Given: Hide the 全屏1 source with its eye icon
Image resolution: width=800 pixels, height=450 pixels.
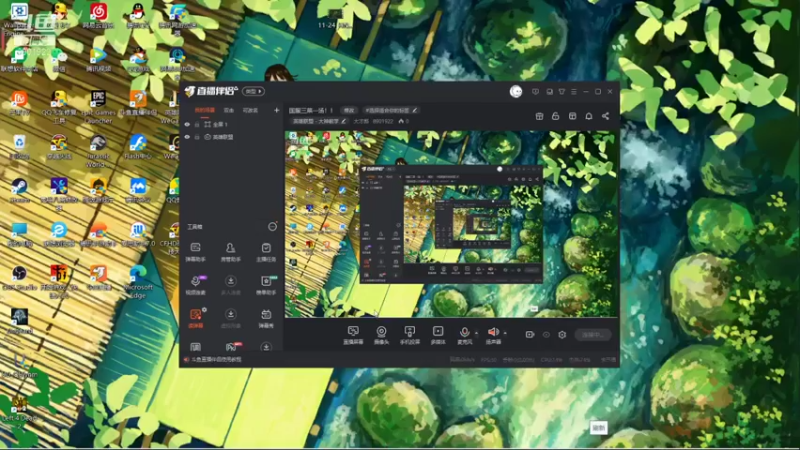Looking at the screenshot, I should tap(187, 124).
